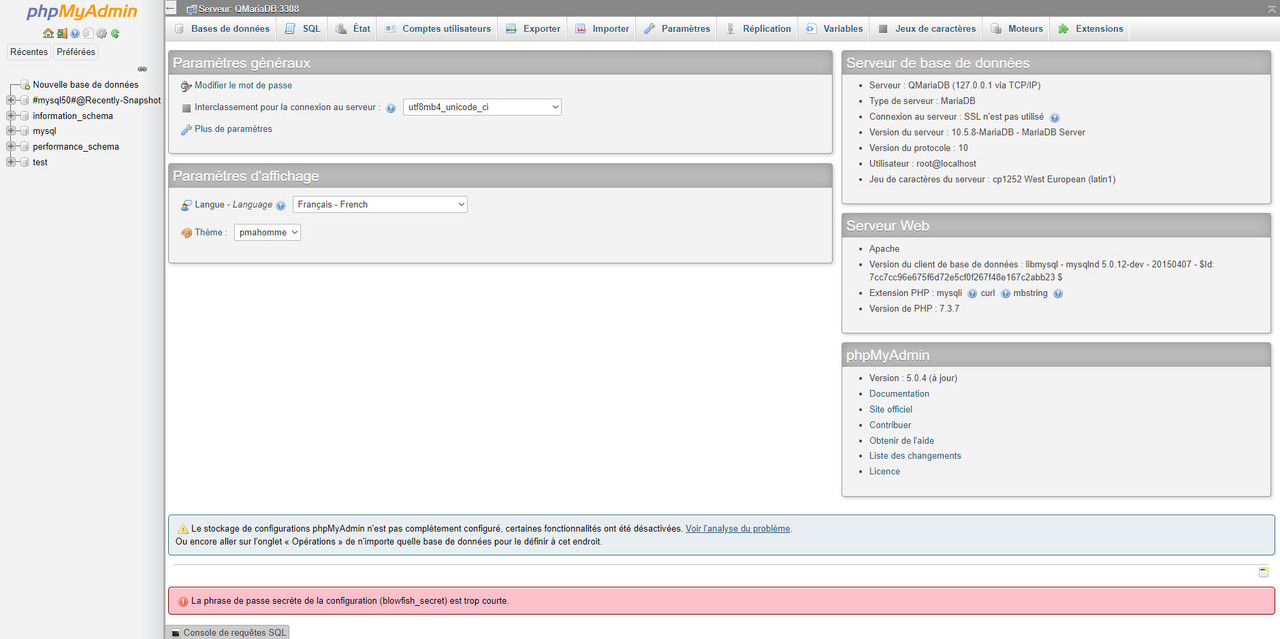Click Serveur: QMariaDB:3308 breadcrumb link
Viewport: 1280px width, 639px height.
[249, 8]
